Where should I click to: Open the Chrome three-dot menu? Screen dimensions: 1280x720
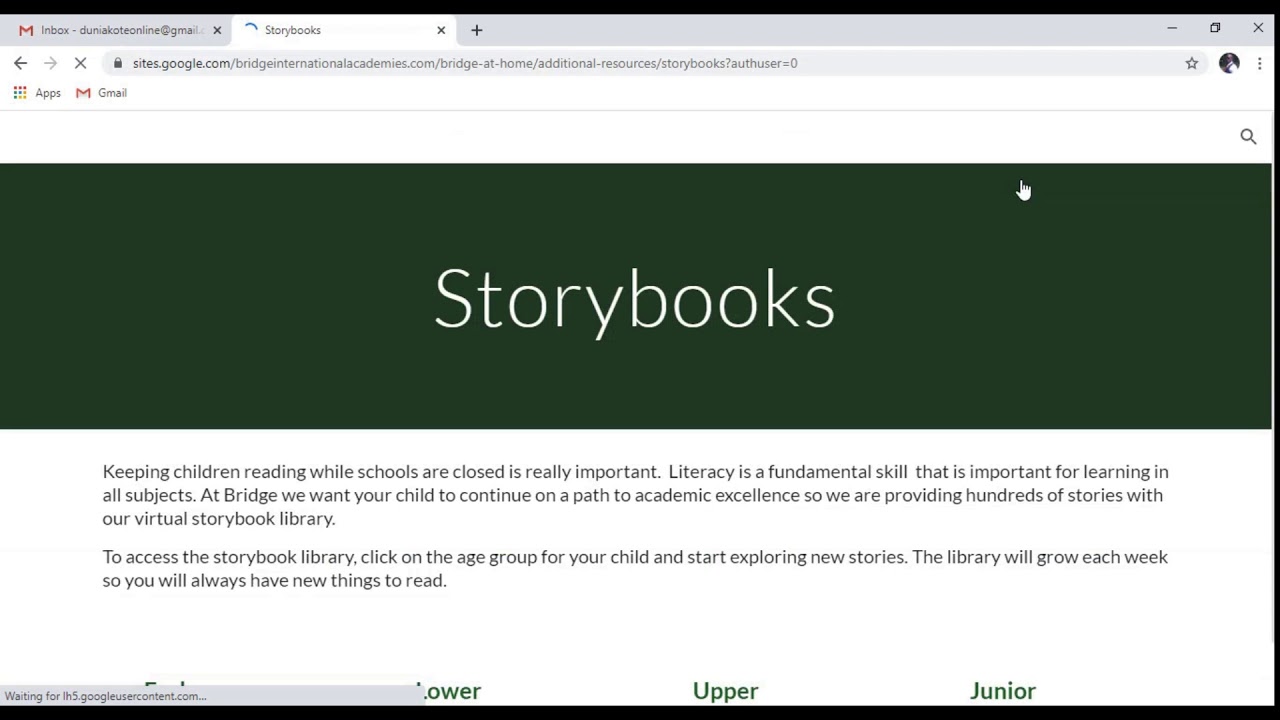(1260, 63)
